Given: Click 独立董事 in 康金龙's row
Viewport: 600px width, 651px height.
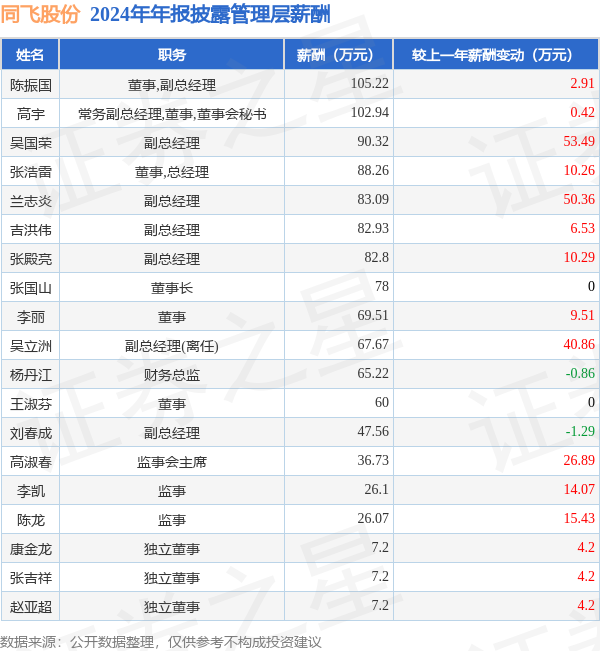Looking at the screenshot, I should click(x=172, y=549).
